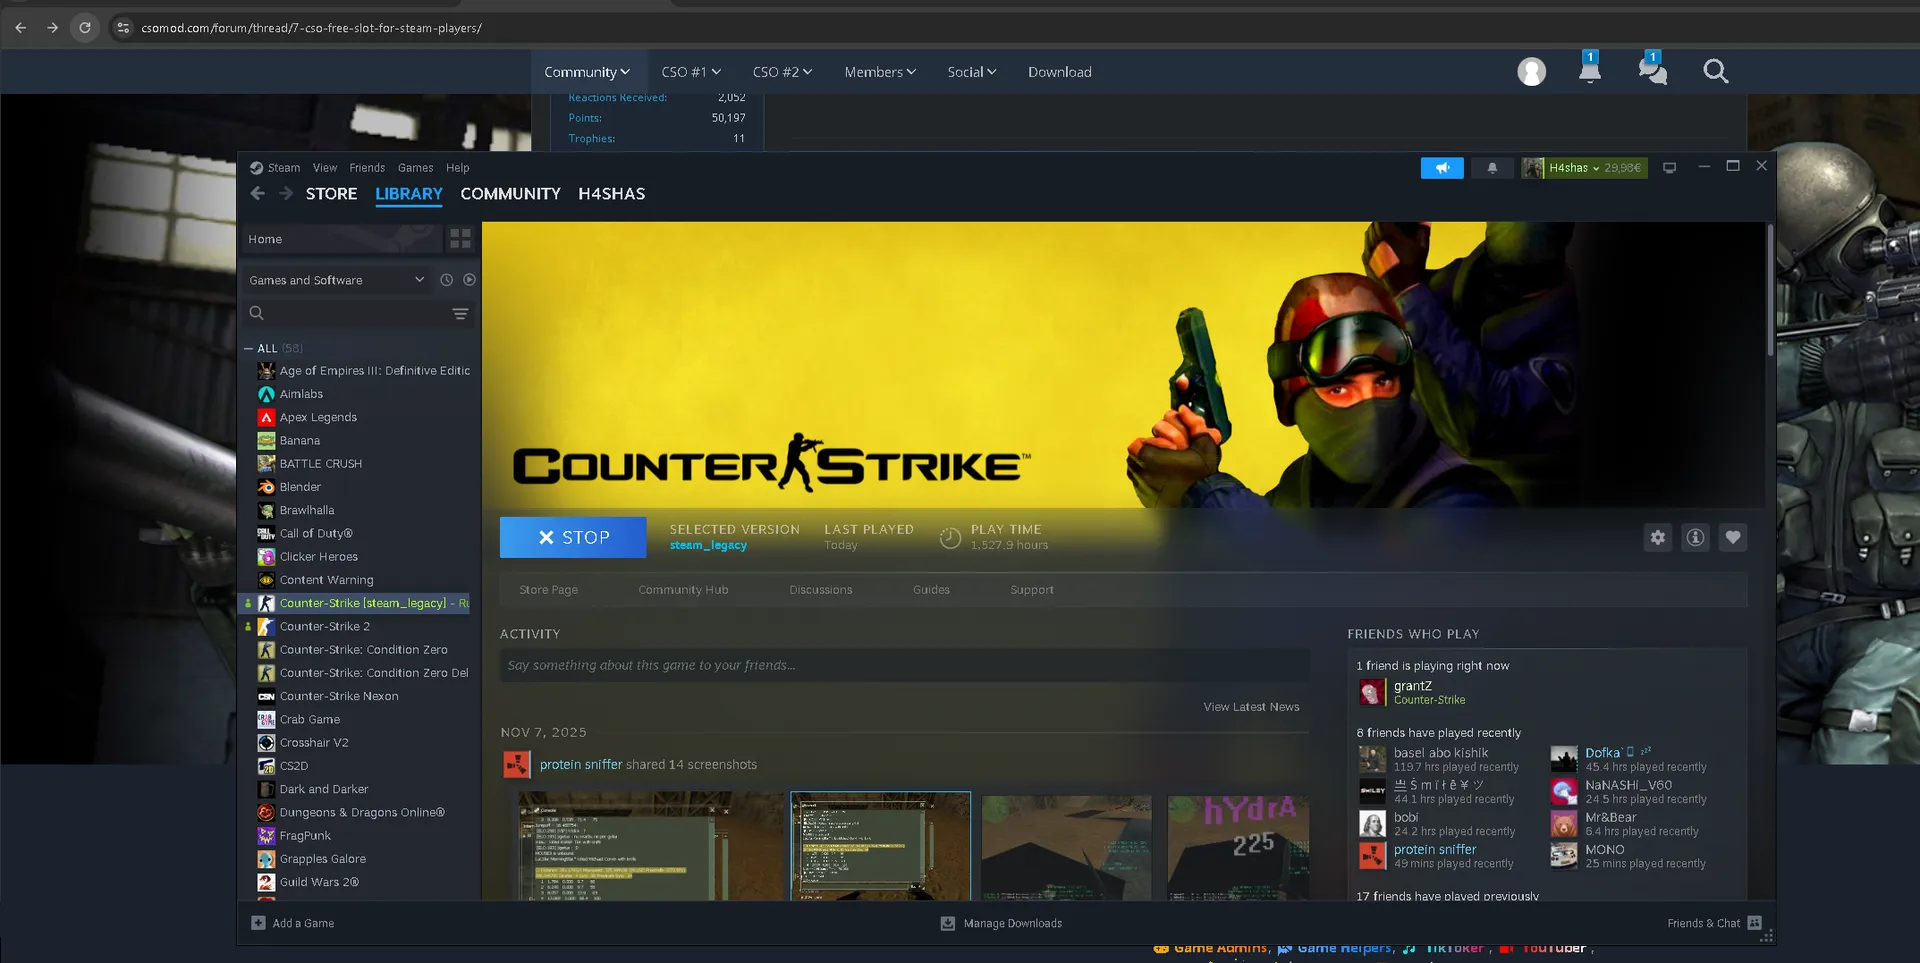This screenshot has height=963, width=1920.
Task: Open the Games and Software dropdown
Action: pos(338,280)
